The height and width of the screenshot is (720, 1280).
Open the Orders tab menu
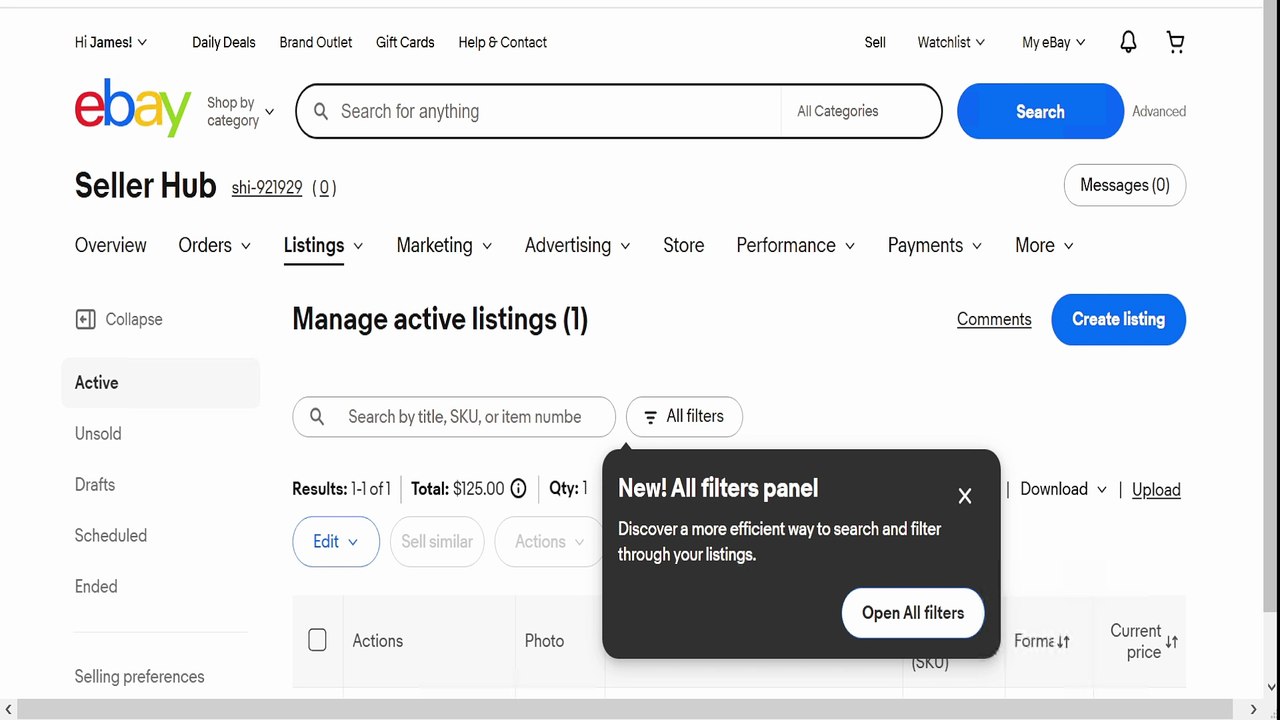214,245
